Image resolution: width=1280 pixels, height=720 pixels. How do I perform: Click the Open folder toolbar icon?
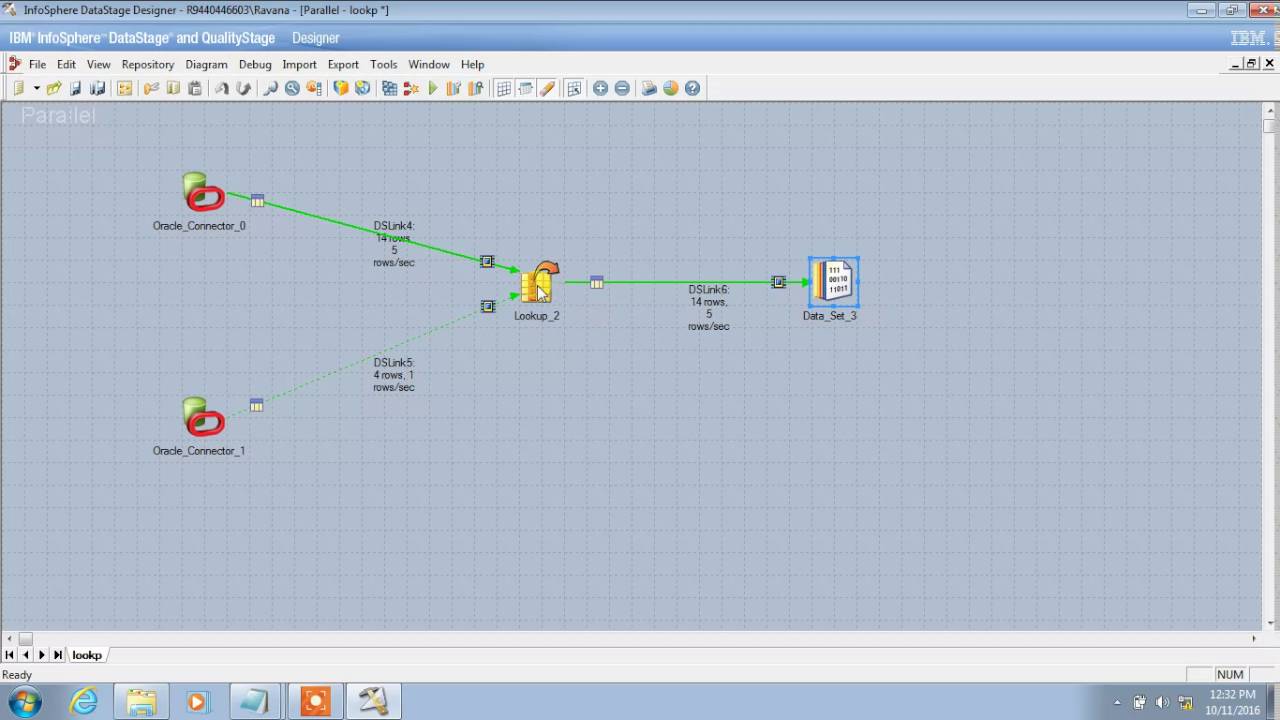coord(54,88)
